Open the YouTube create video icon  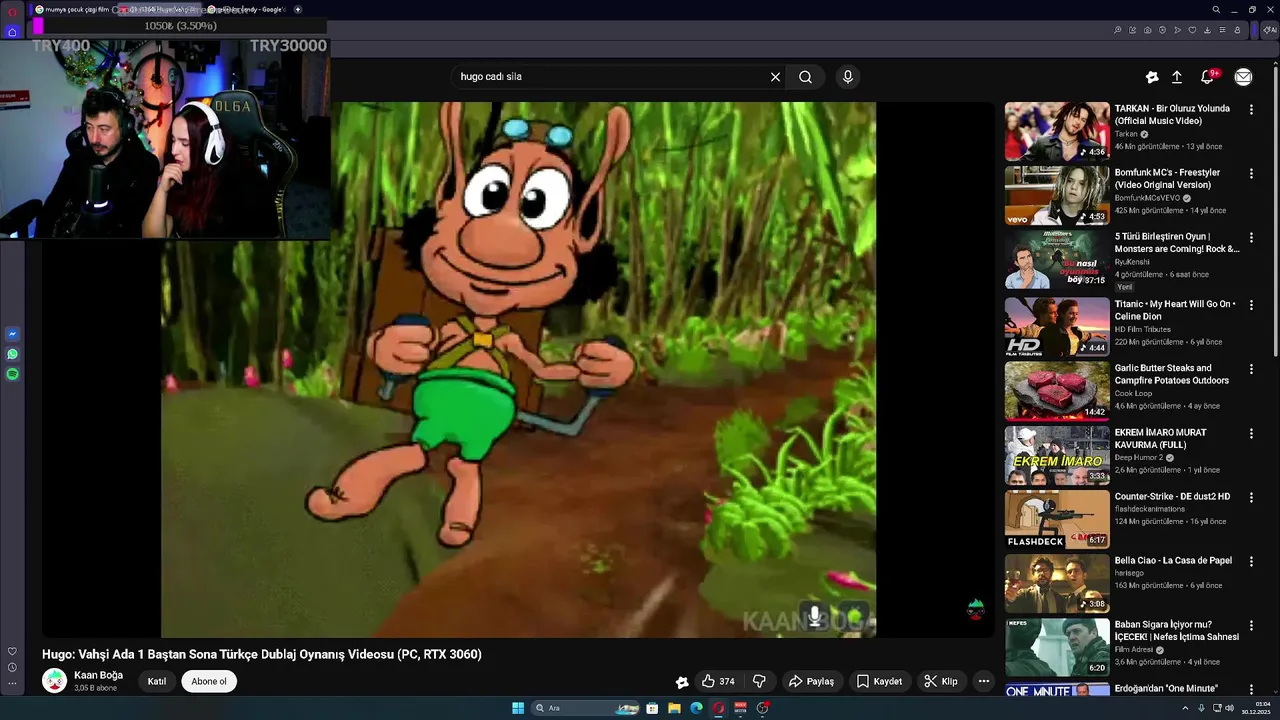pyautogui.click(x=1152, y=77)
